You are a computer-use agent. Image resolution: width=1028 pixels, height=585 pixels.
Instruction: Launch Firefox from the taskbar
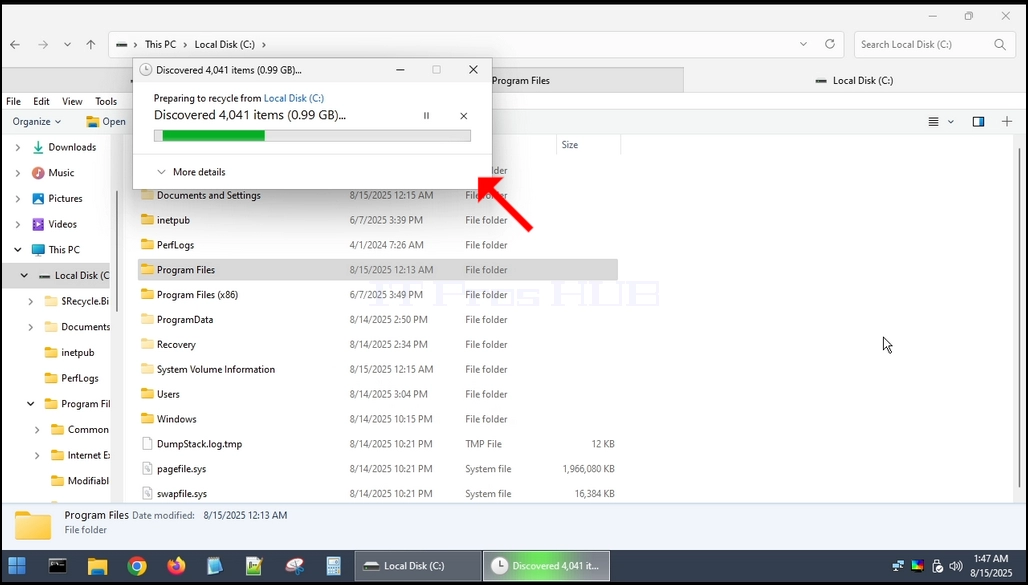pos(176,565)
